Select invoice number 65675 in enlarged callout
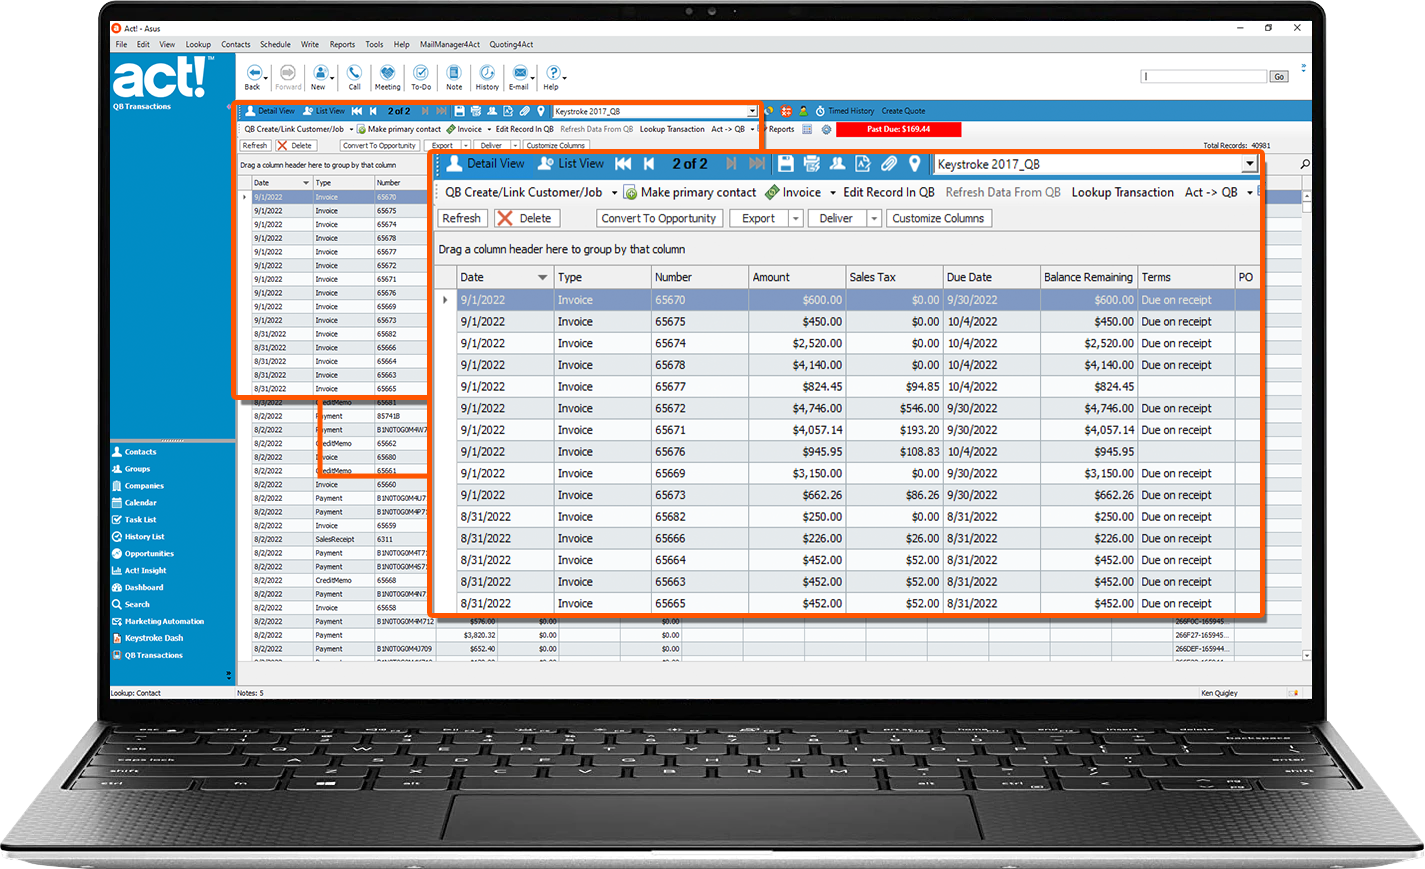 (670, 322)
